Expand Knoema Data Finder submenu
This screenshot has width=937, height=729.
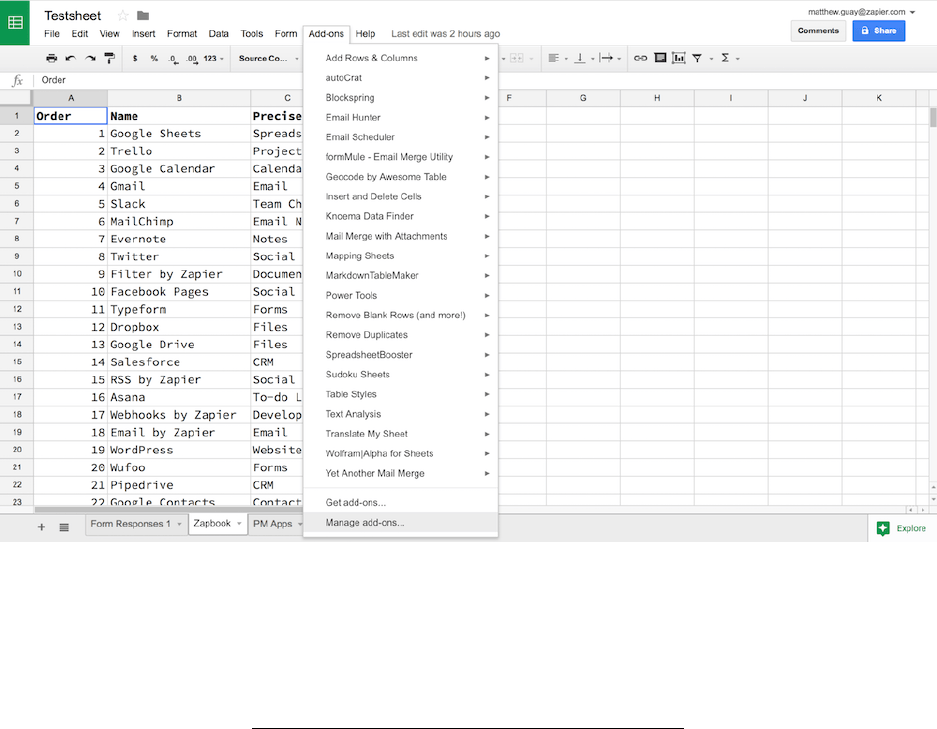coord(400,216)
